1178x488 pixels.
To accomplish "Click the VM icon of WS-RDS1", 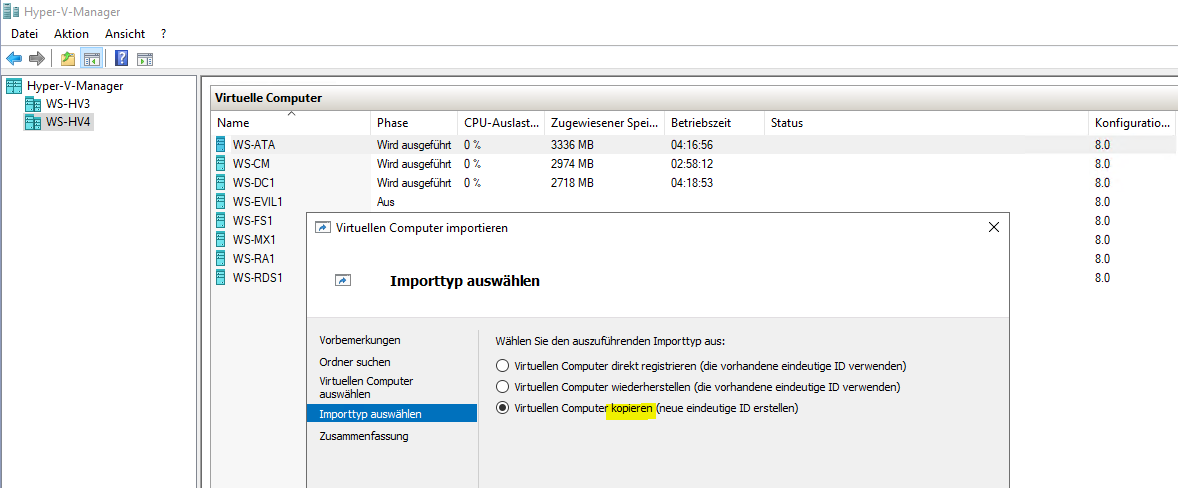I will (221, 277).
